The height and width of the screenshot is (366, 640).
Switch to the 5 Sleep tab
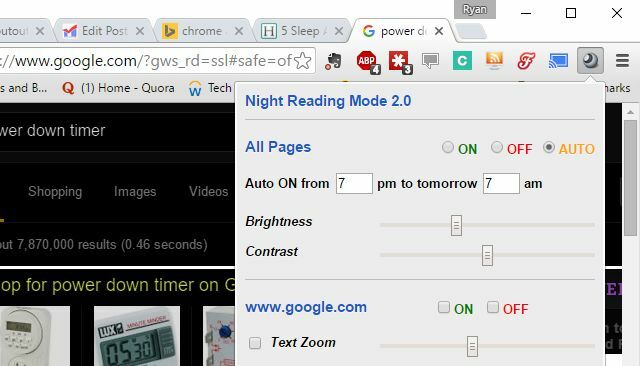click(302, 31)
